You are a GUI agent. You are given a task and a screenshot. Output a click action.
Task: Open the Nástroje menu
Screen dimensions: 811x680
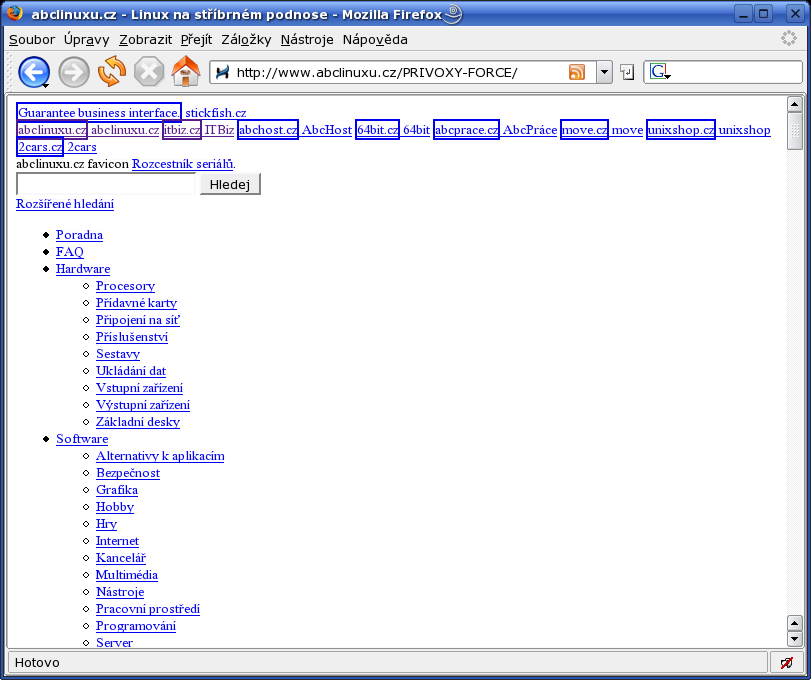coord(307,40)
